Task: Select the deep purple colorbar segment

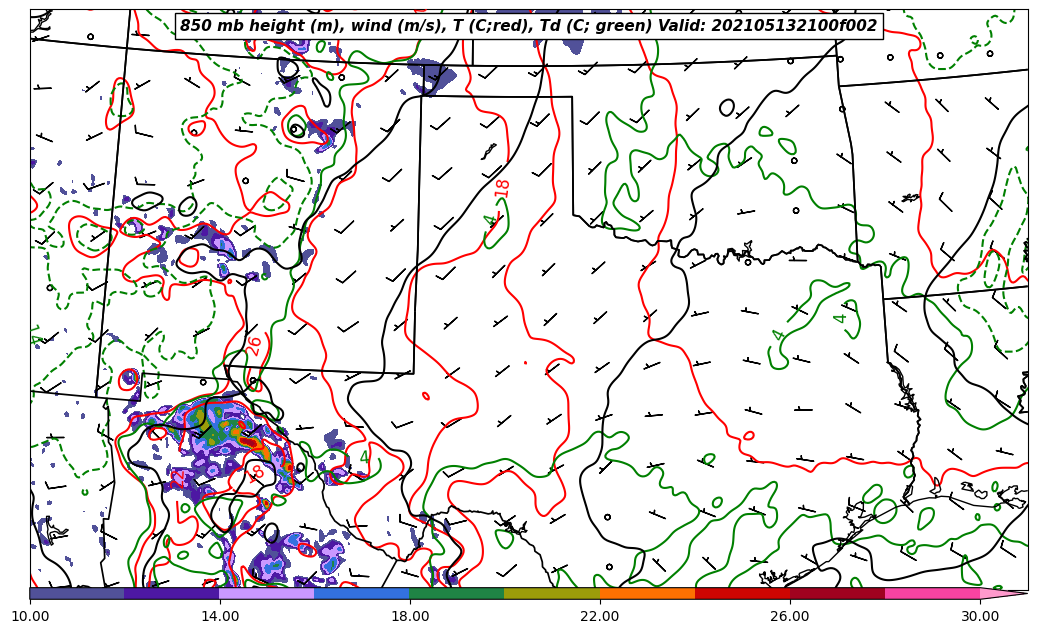Action: point(172,593)
